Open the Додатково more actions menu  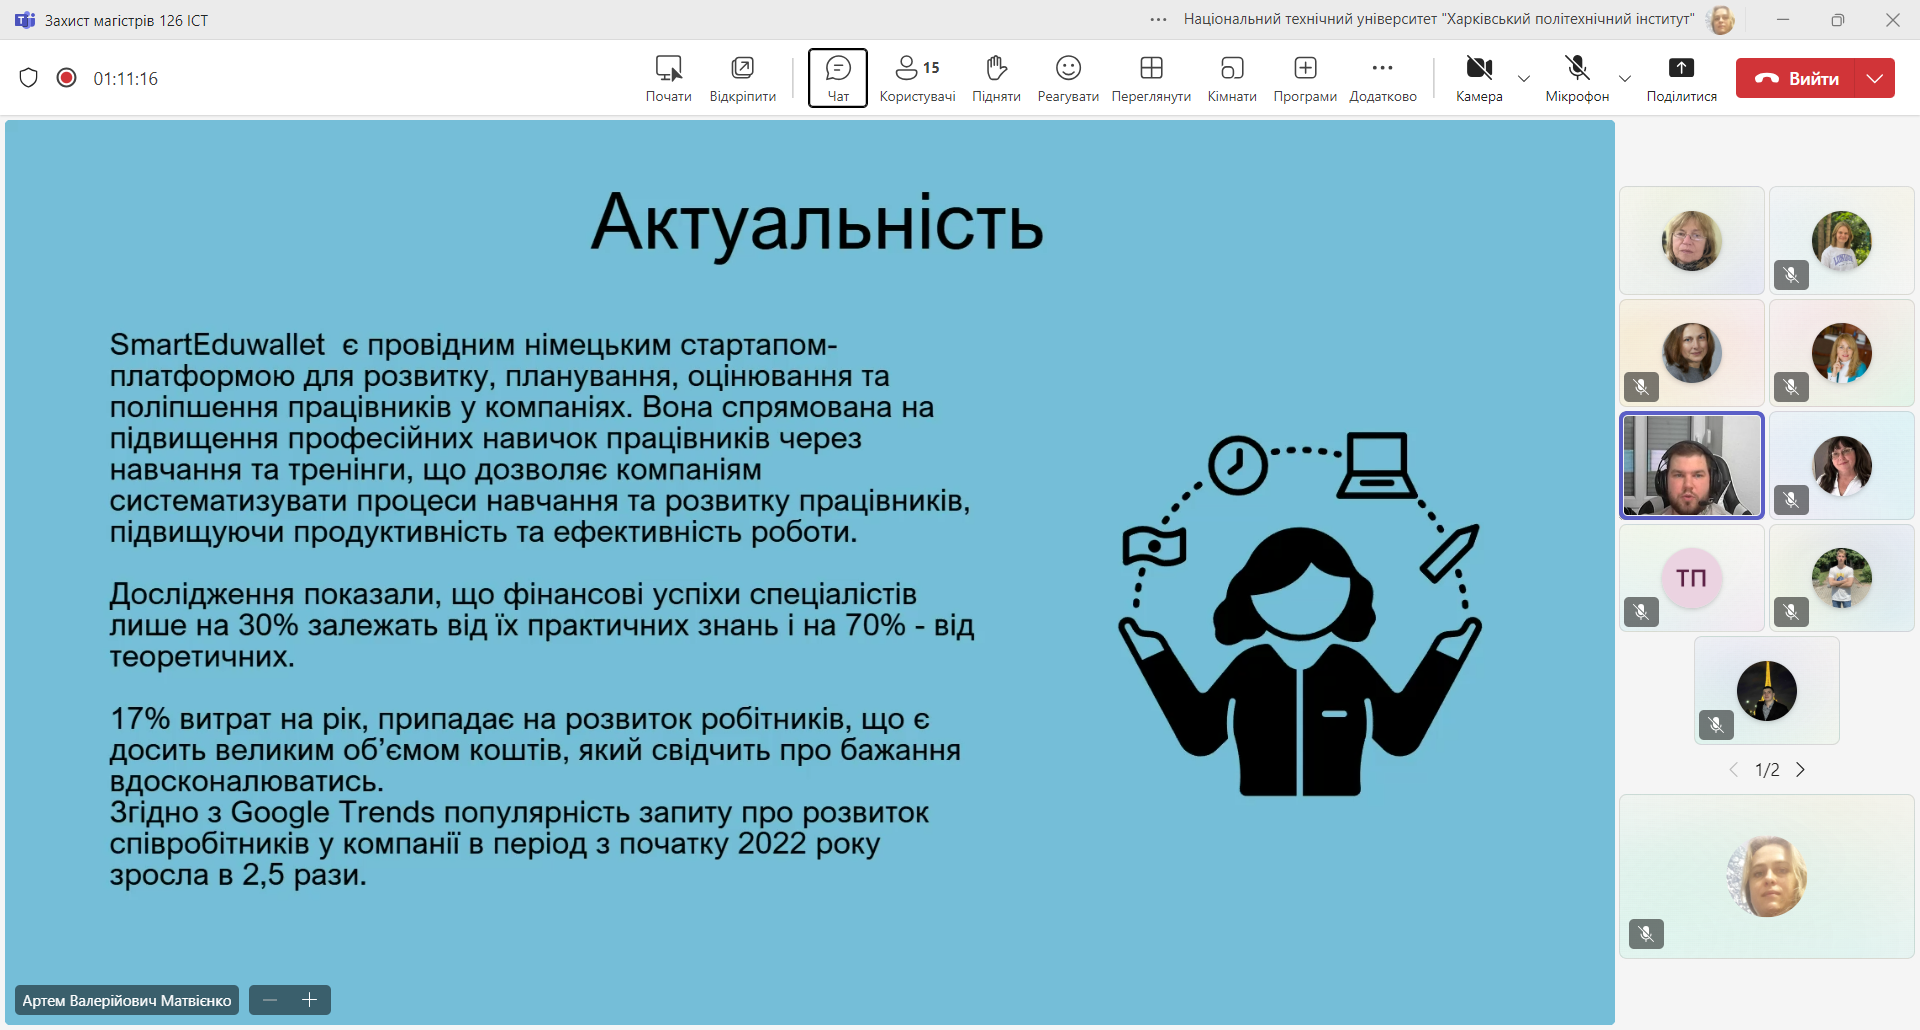click(x=1383, y=78)
